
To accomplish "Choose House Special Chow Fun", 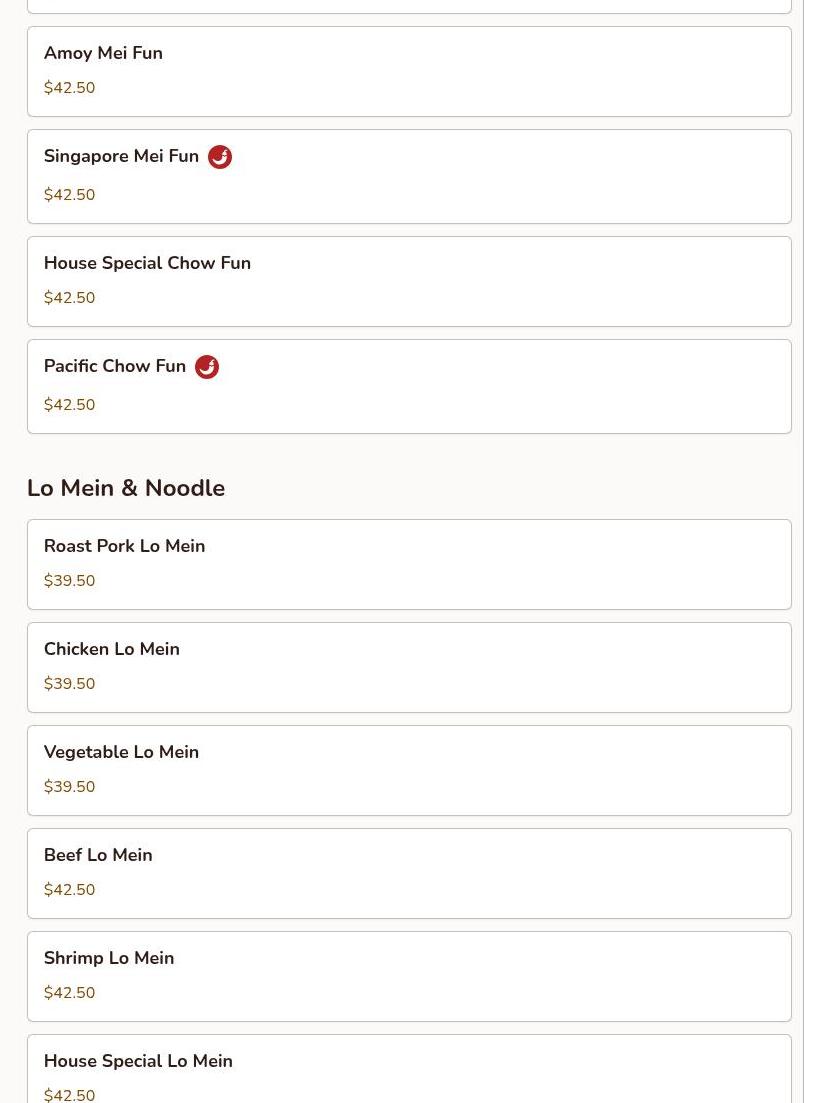I will (409, 281).
